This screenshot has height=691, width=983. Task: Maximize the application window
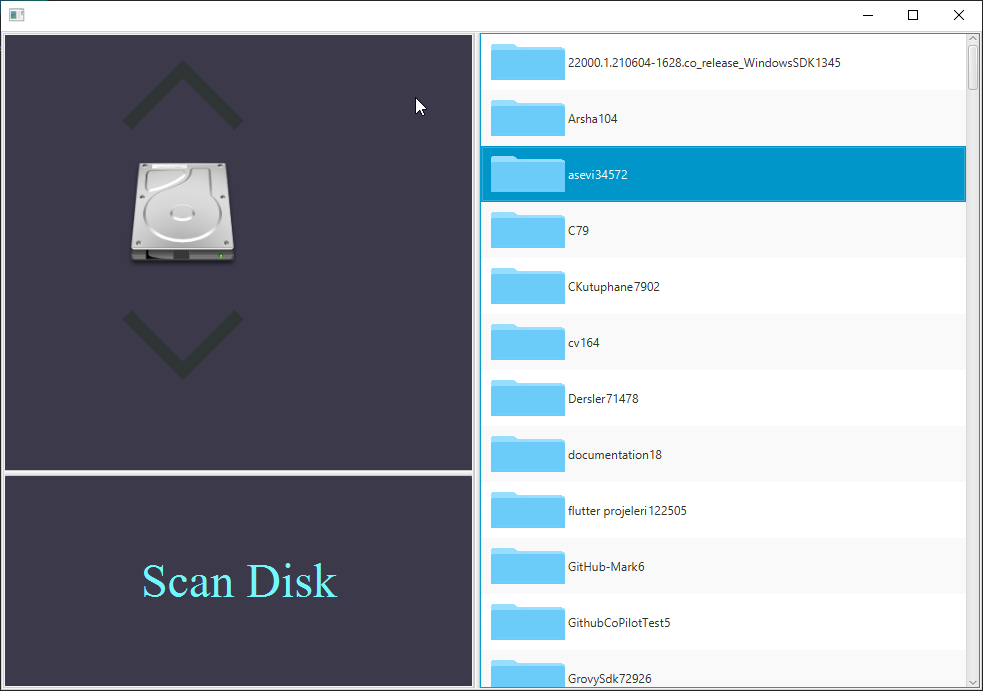point(913,15)
